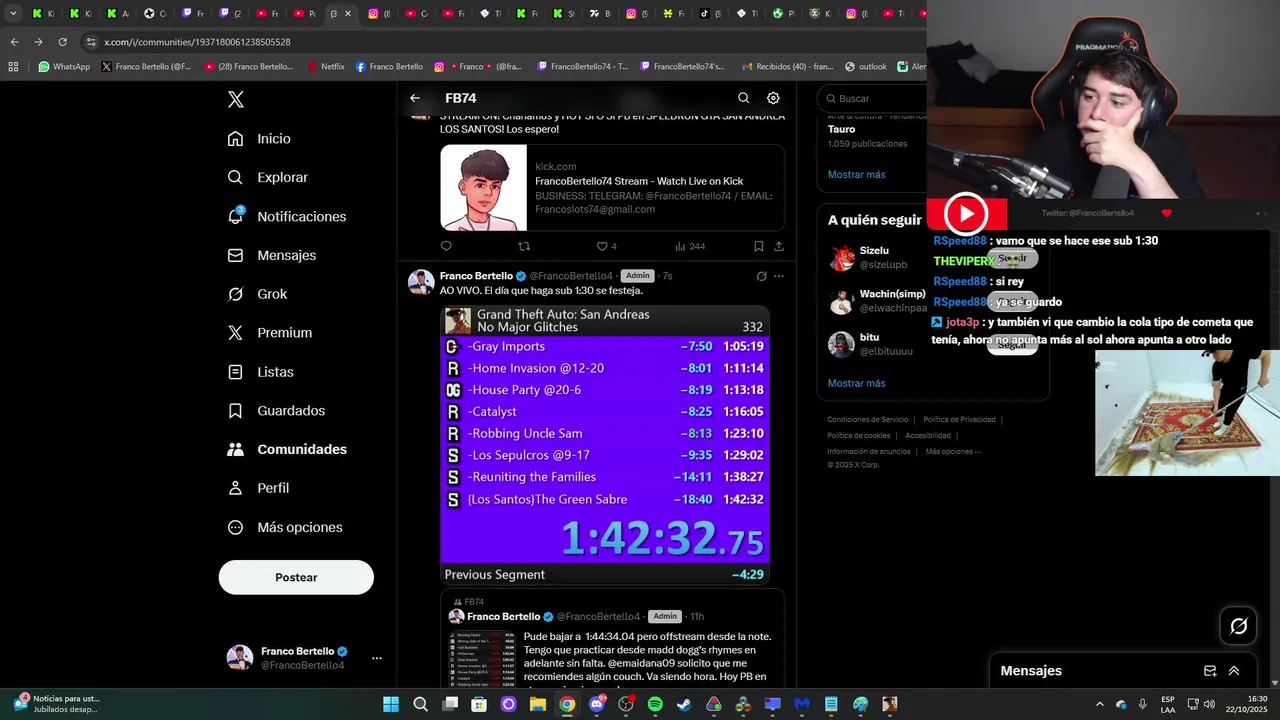Open Recibidos (40) Gmail bookmark
This screenshot has height=720, width=1280.
click(x=786, y=67)
